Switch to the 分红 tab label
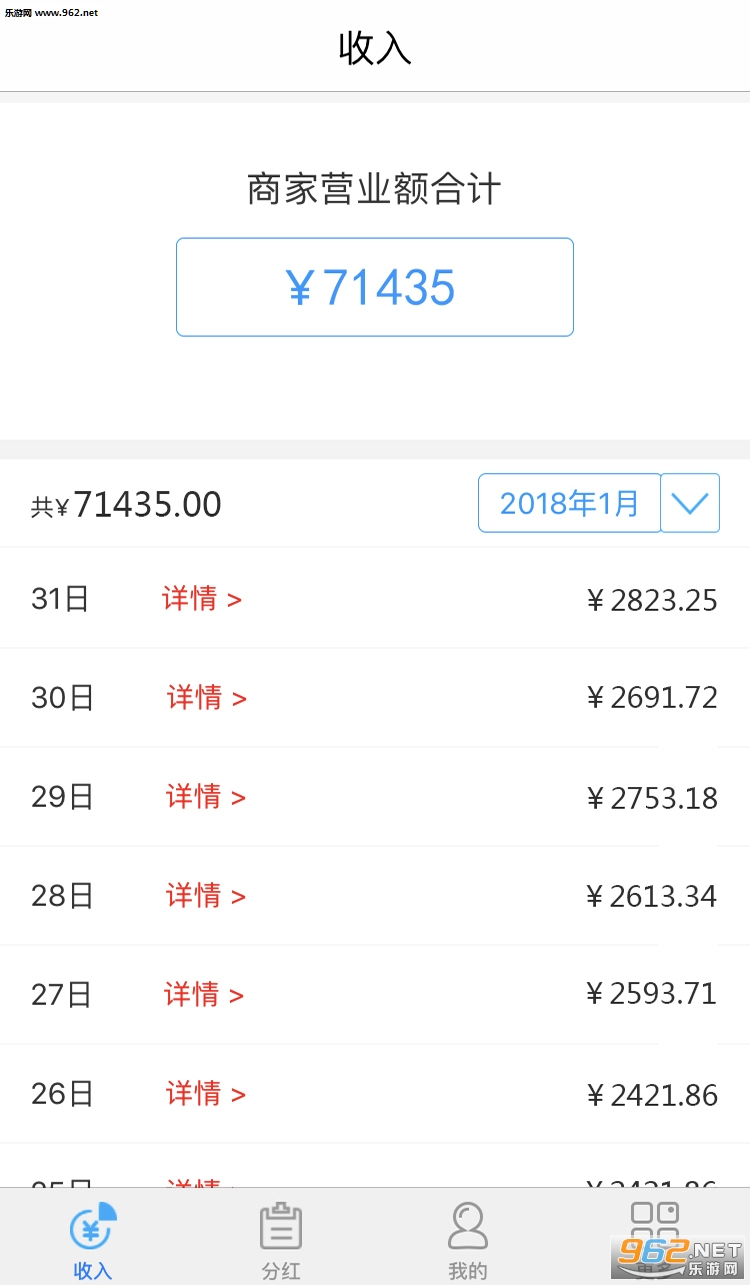Image resolution: width=750 pixels, height=1285 pixels. 281,1271
